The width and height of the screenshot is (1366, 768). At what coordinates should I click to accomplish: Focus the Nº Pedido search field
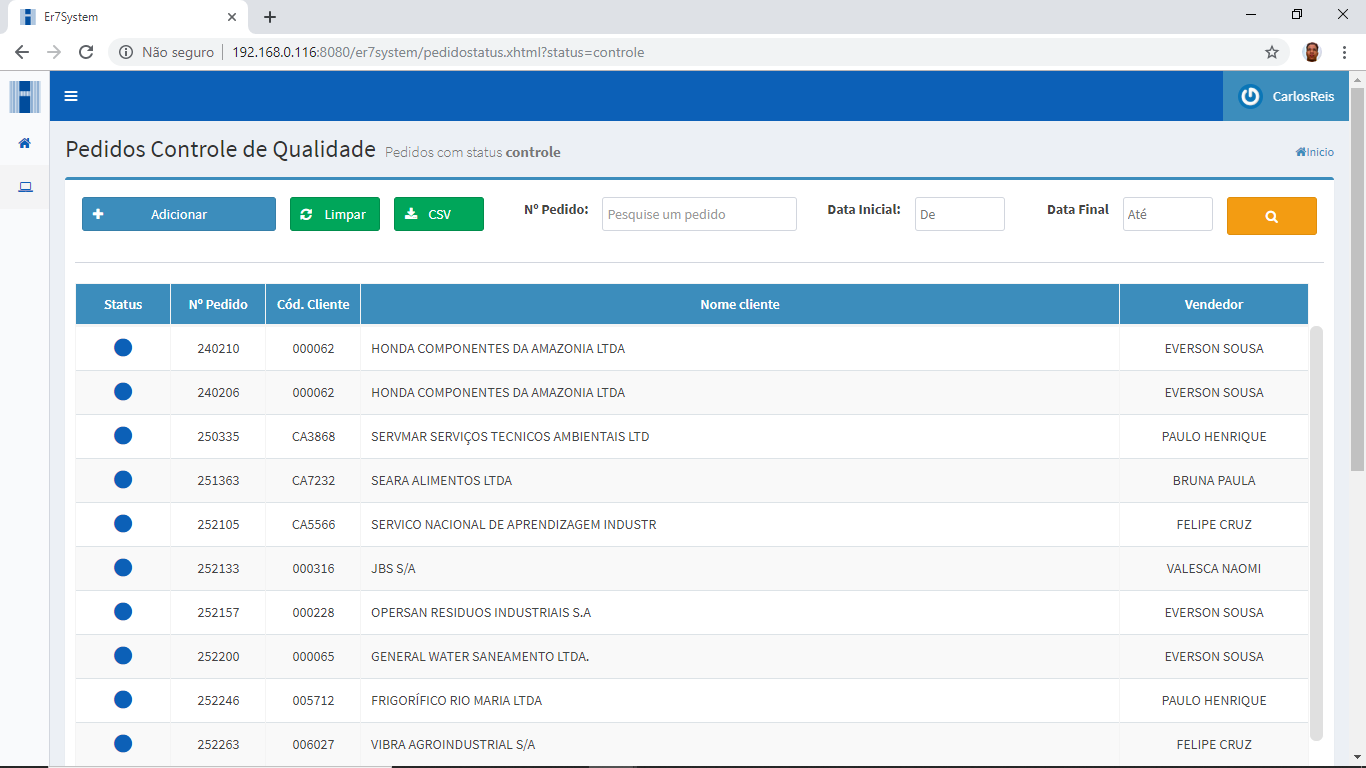pyautogui.click(x=699, y=214)
